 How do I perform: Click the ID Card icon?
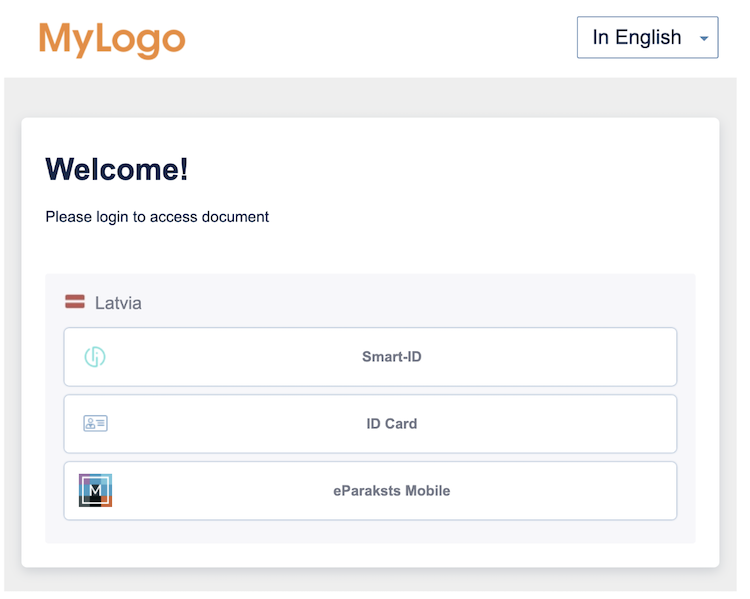click(95, 424)
